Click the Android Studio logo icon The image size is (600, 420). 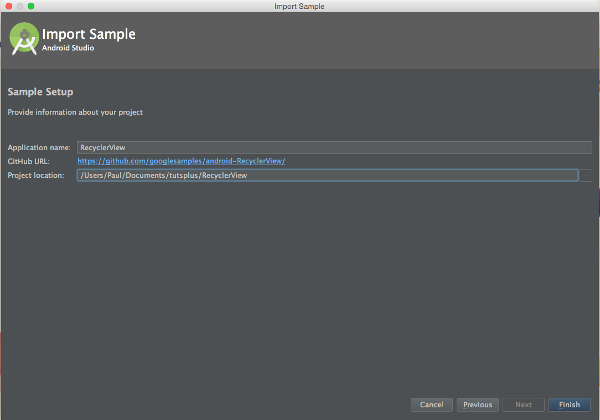24,39
